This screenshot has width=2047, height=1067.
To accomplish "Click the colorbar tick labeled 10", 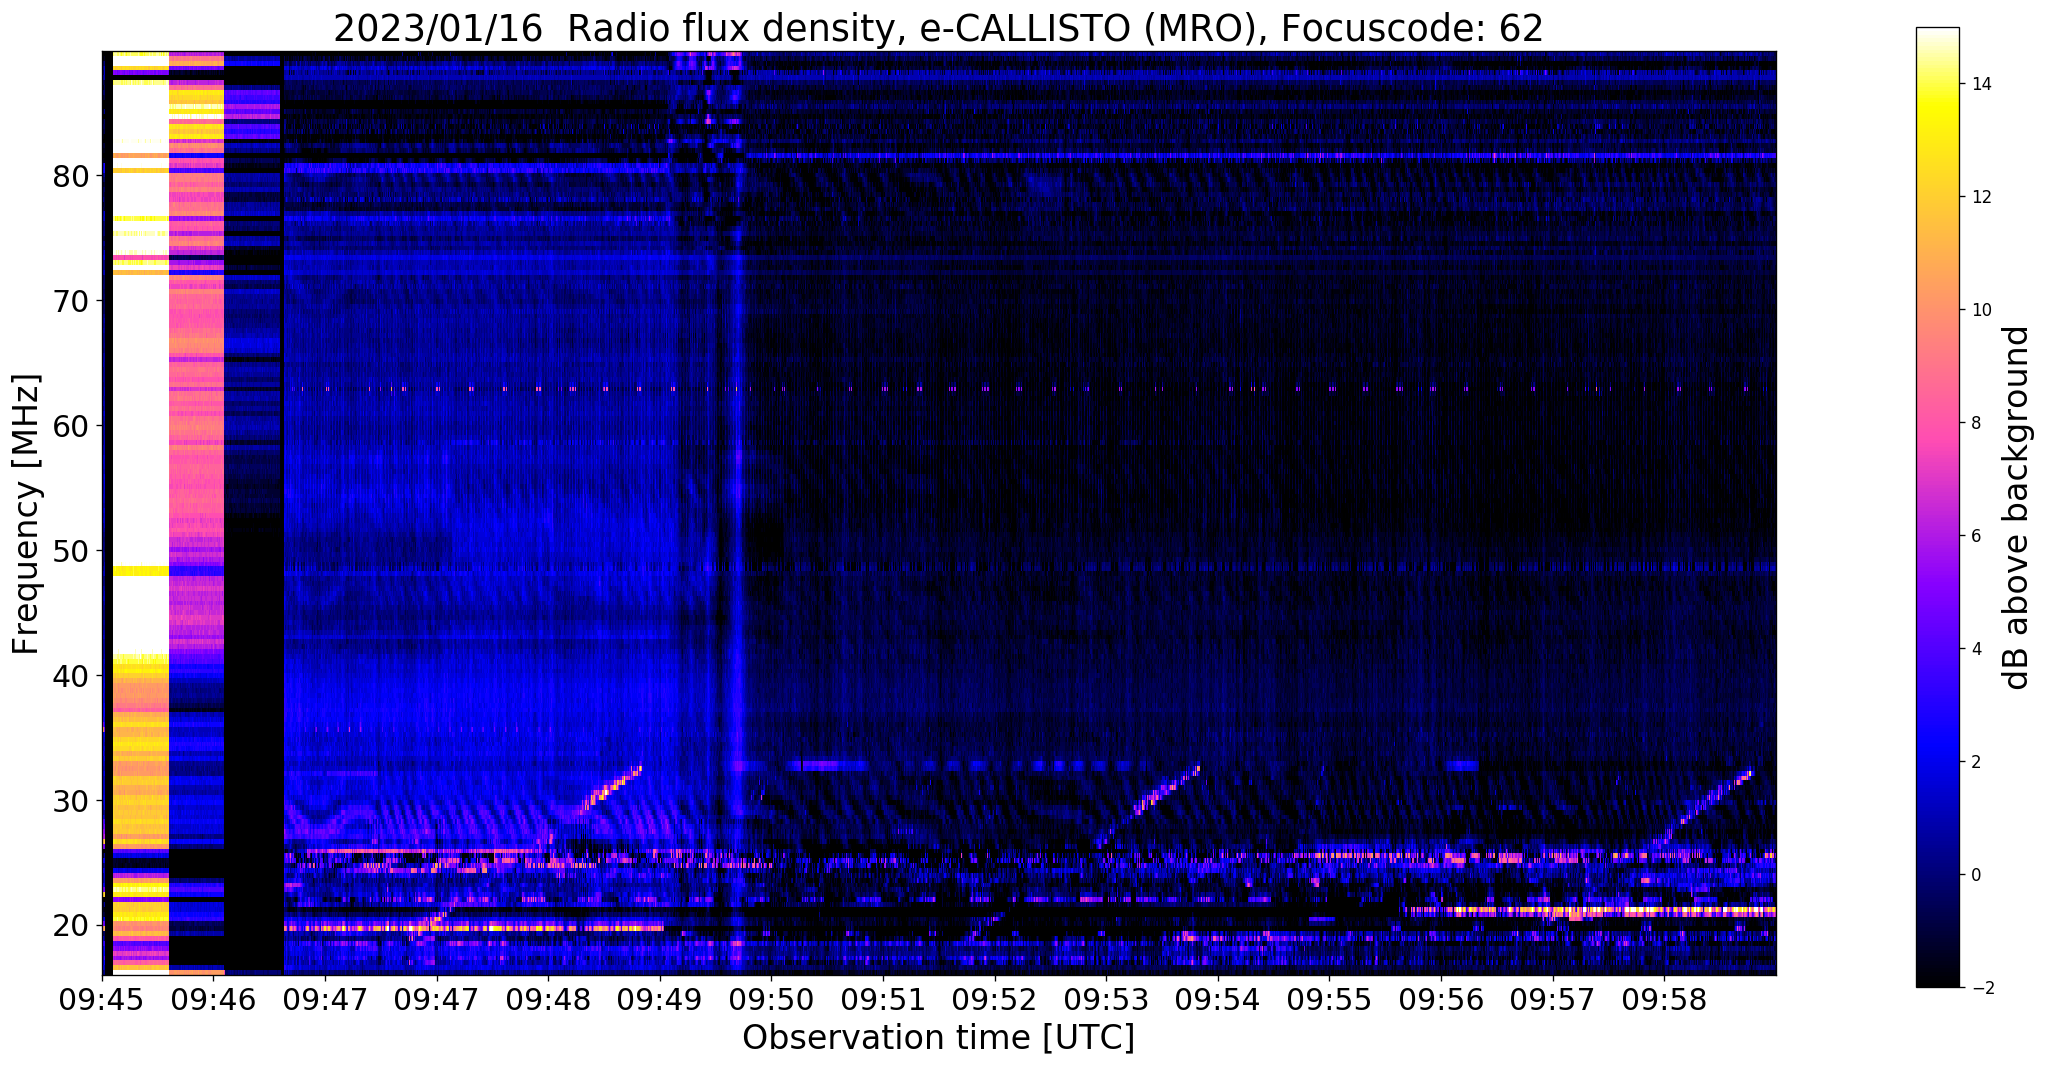I will (x=1979, y=310).
